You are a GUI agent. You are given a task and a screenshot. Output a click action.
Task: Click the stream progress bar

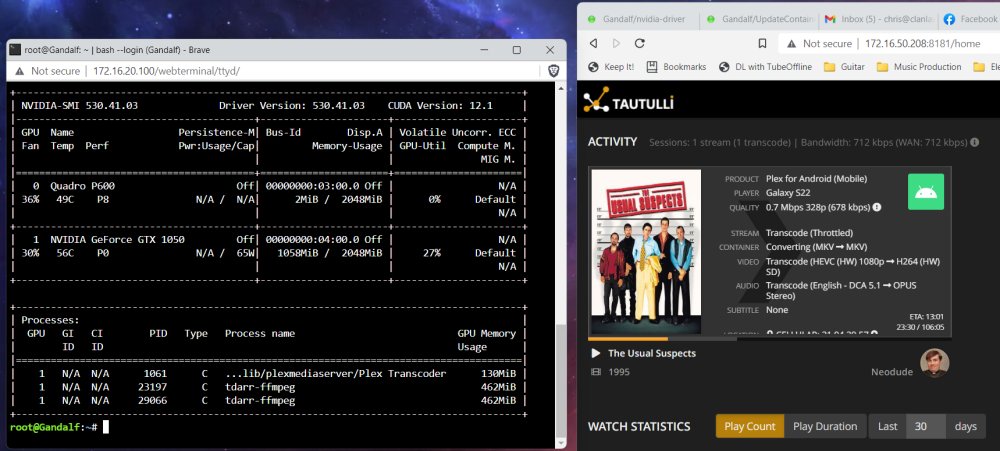pos(770,339)
